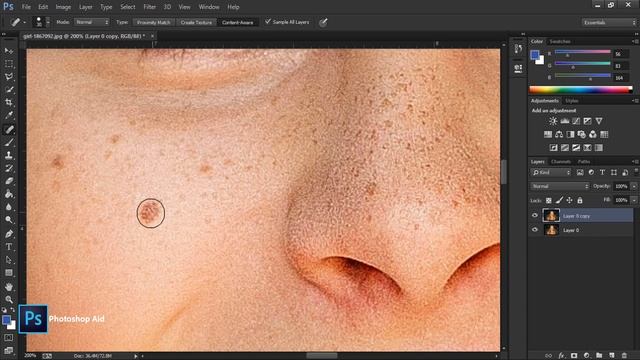Screen dimensions: 640x360
Task: Select the Dodge tool
Action: click(x=9, y=220)
